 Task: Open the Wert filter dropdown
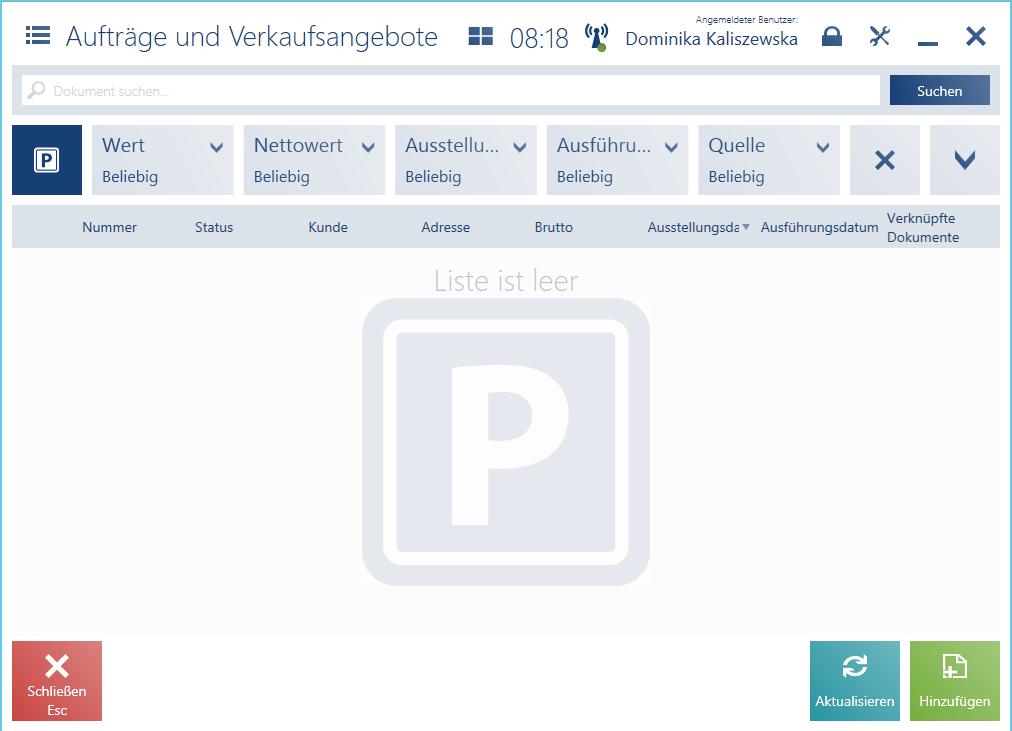(163, 160)
